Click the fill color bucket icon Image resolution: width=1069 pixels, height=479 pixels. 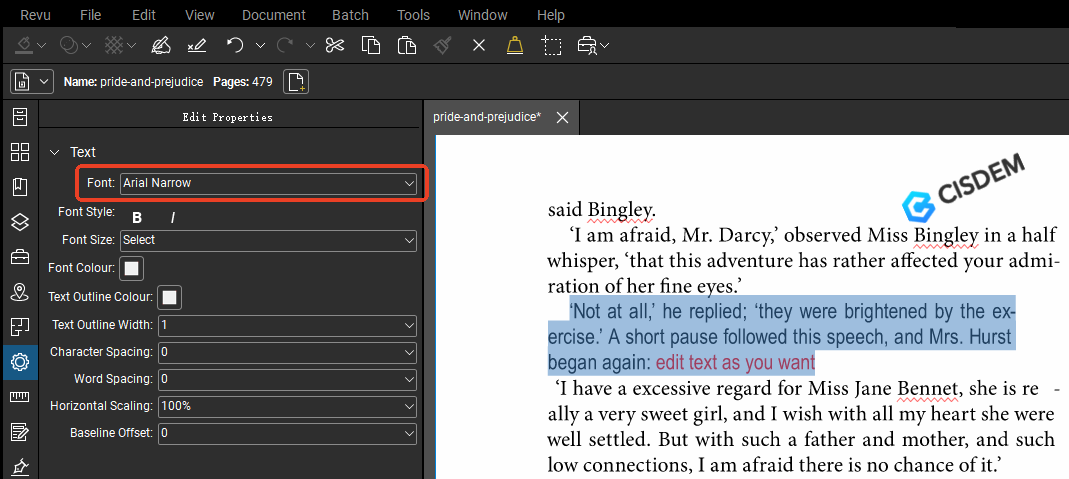point(25,46)
